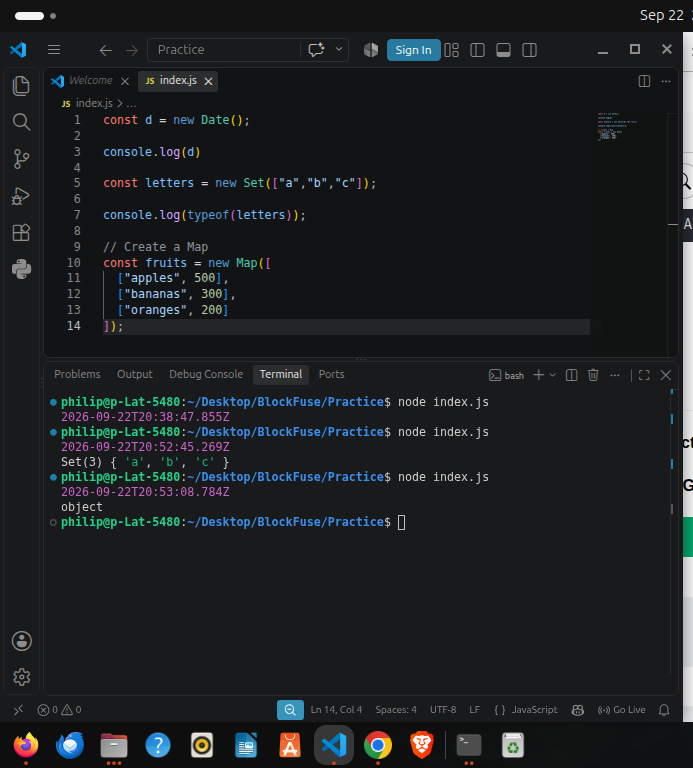The height and width of the screenshot is (768, 693).
Task: Open the hamburger application menu
Action: (54, 50)
